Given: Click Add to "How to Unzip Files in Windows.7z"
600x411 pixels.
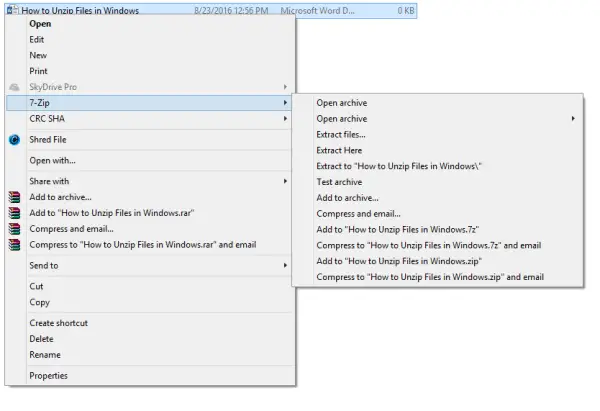Looking at the screenshot, I should coord(438,230).
